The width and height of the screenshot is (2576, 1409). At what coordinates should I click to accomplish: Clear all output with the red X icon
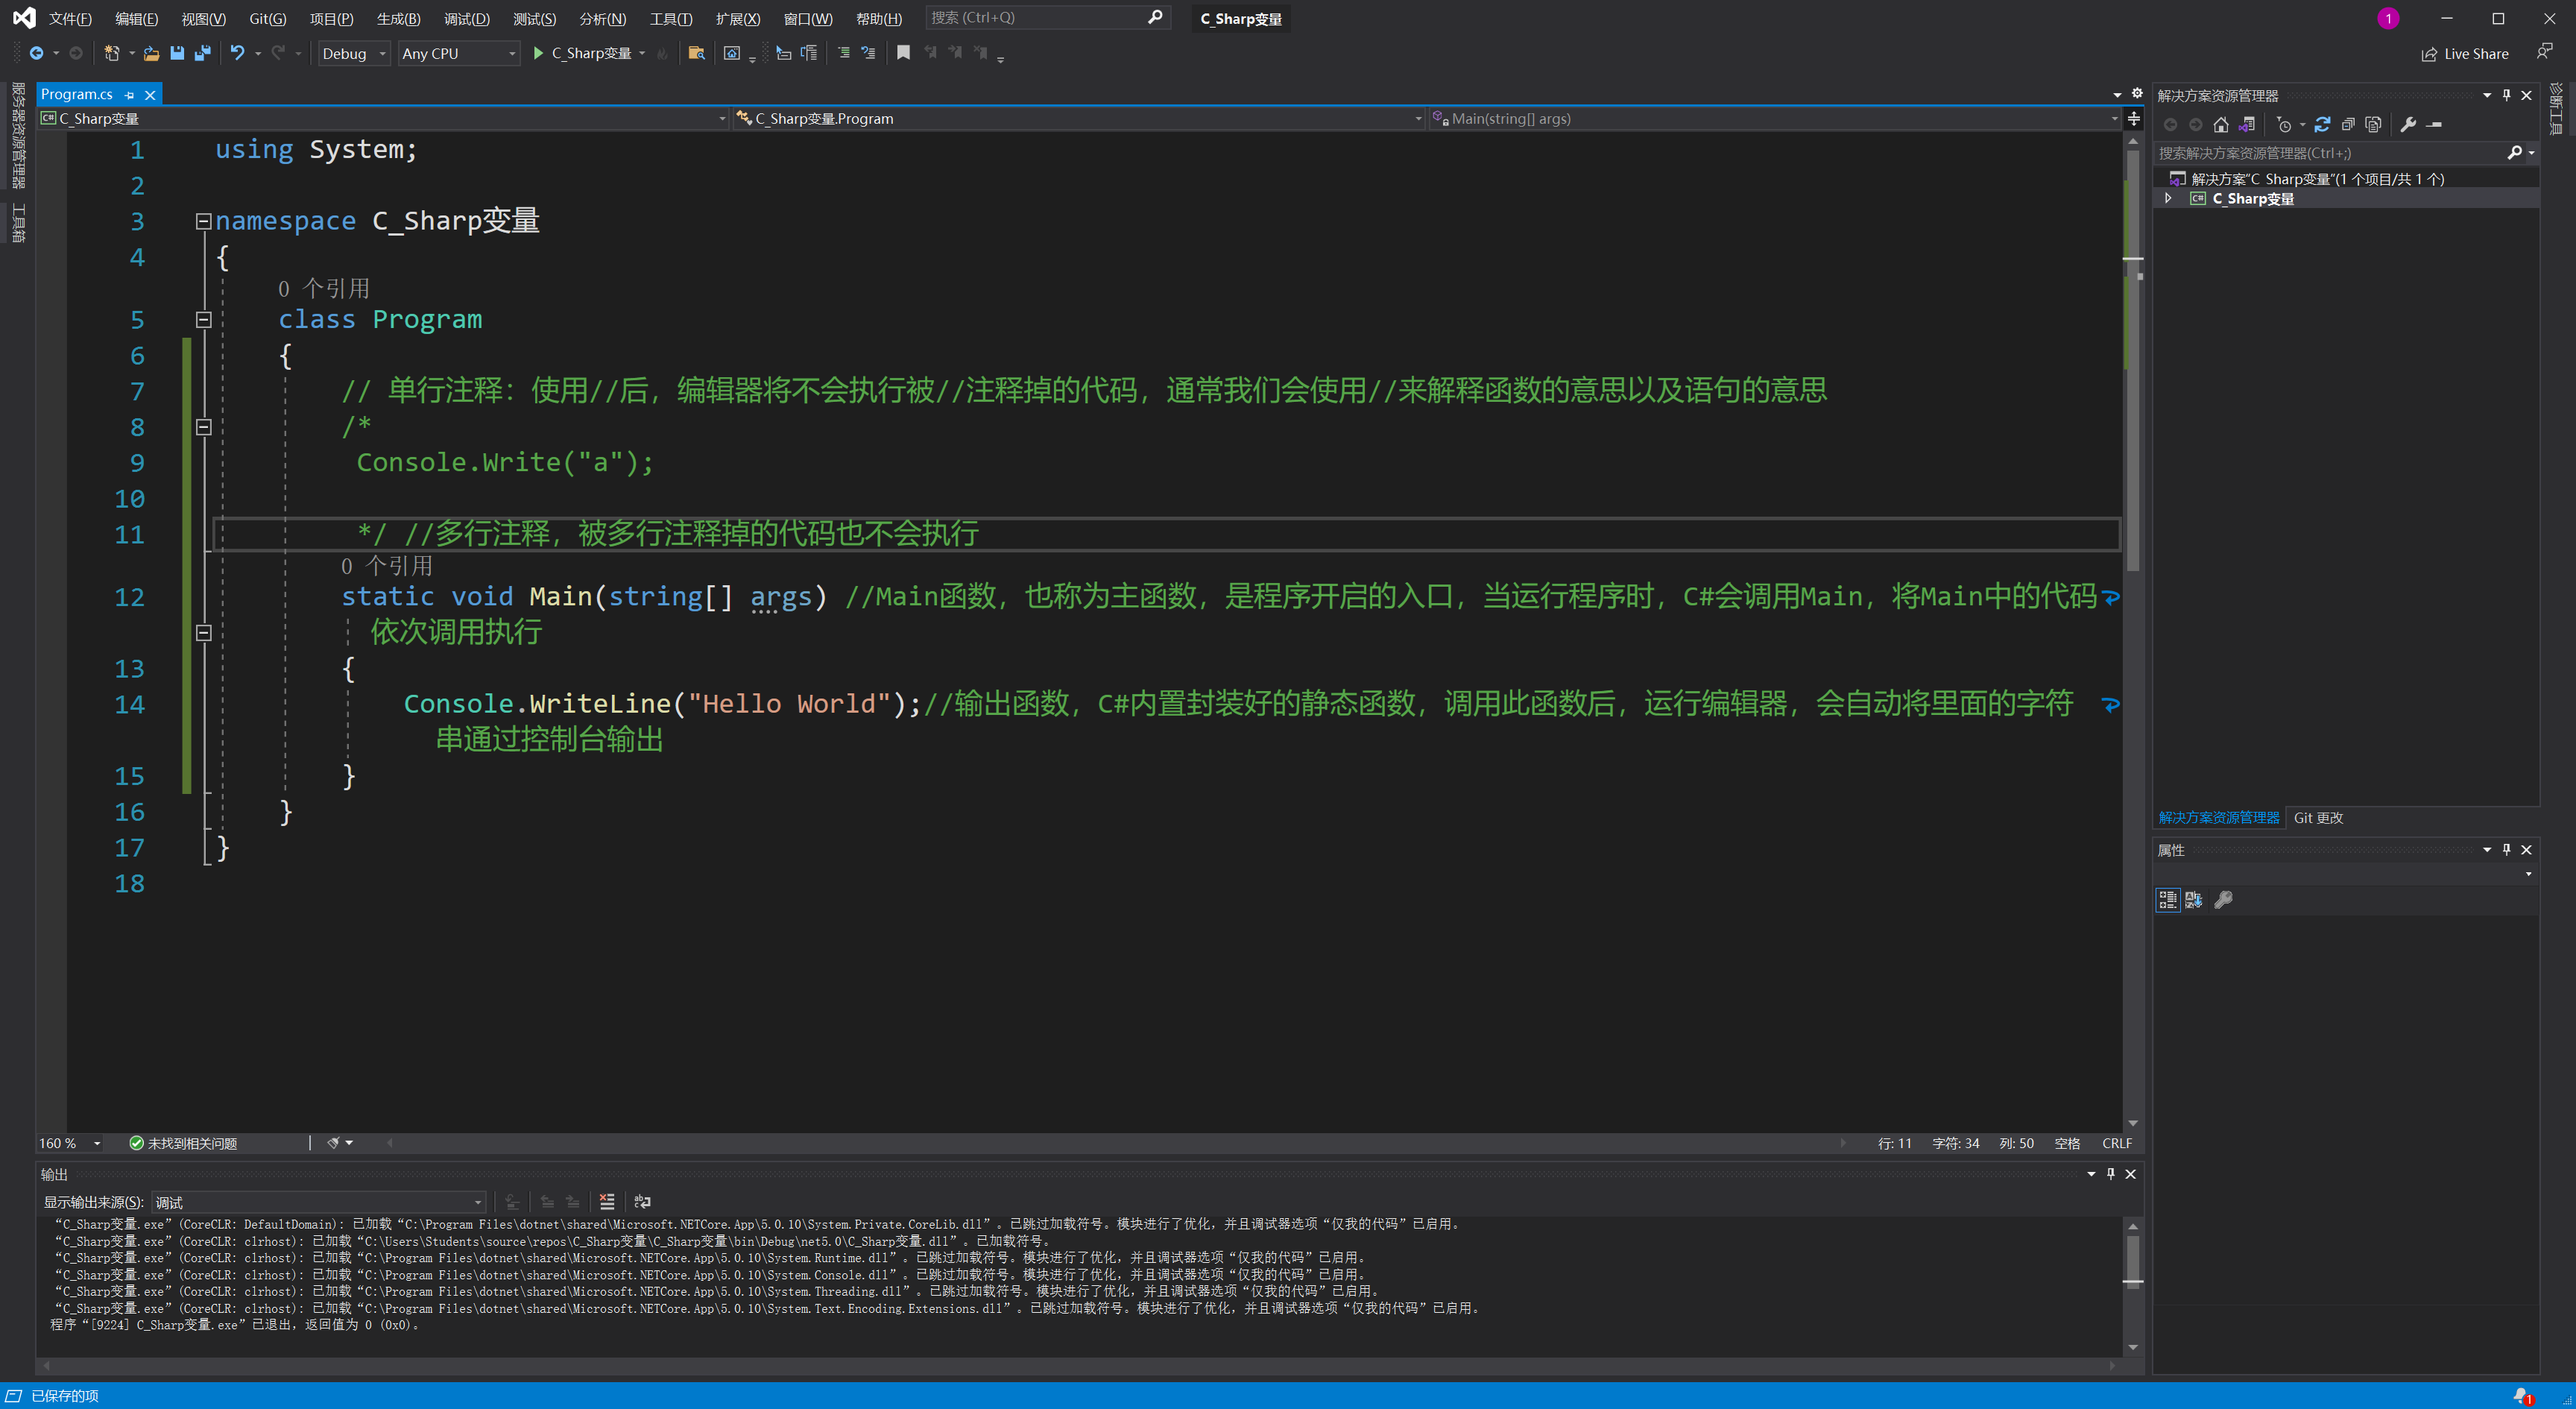[607, 1202]
